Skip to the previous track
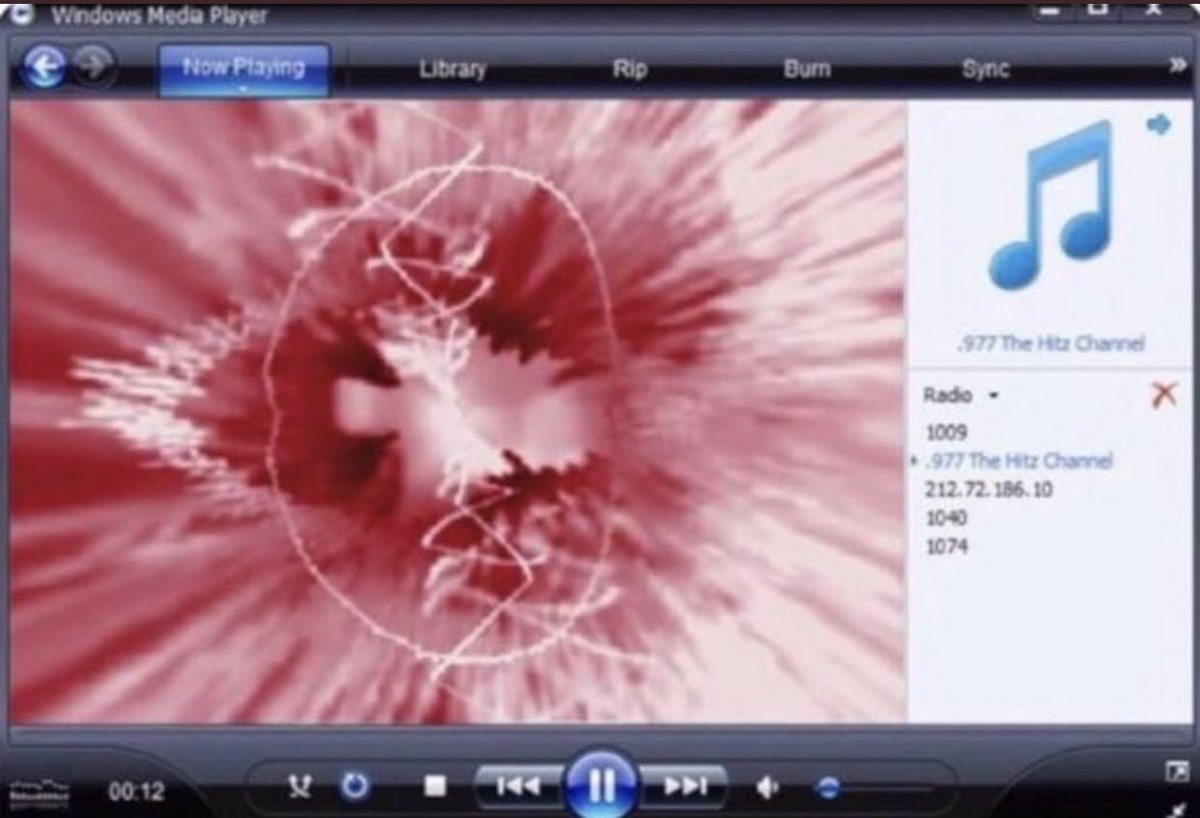This screenshot has width=1200, height=818. 519,786
